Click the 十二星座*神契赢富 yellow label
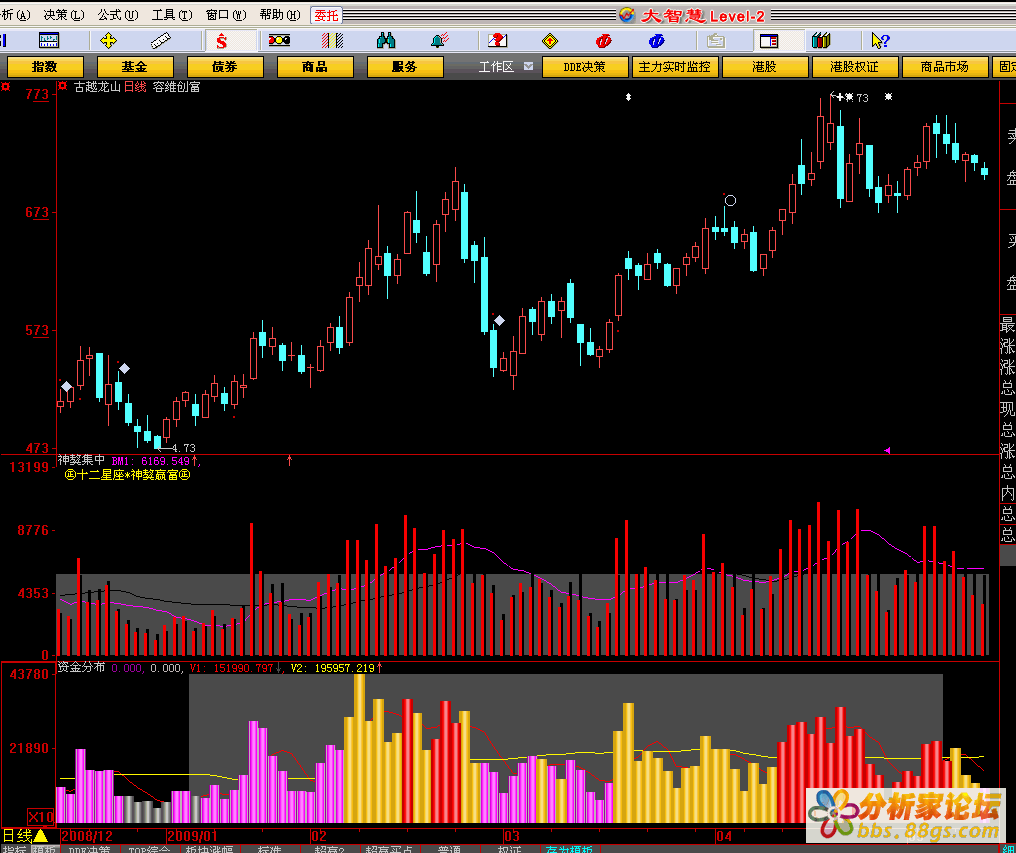Screen dimensions: 1016x853 click(x=128, y=475)
